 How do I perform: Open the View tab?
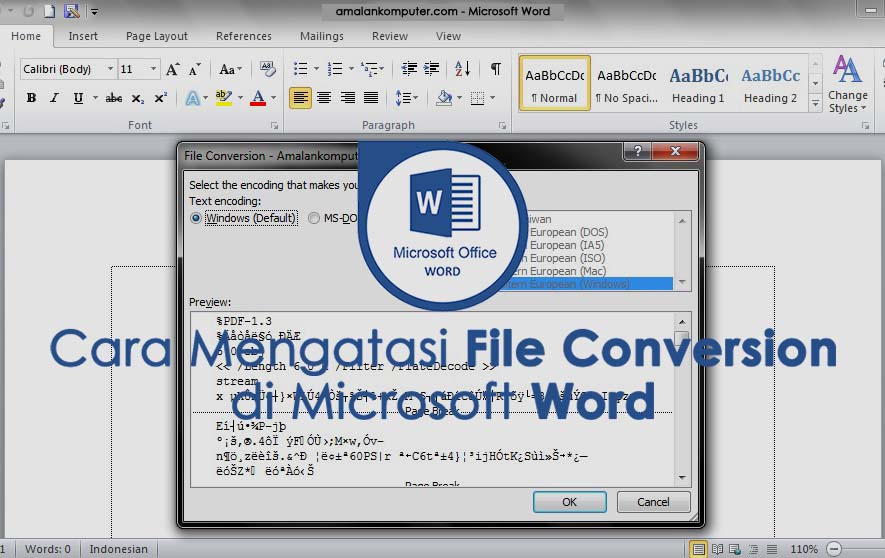[449, 36]
